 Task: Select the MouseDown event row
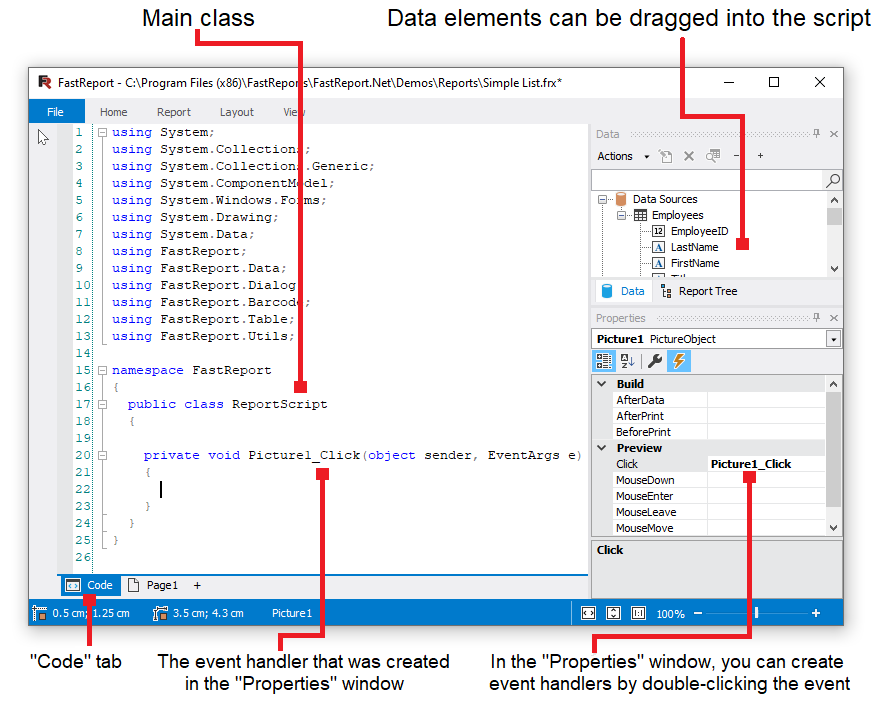click(719, 480)
